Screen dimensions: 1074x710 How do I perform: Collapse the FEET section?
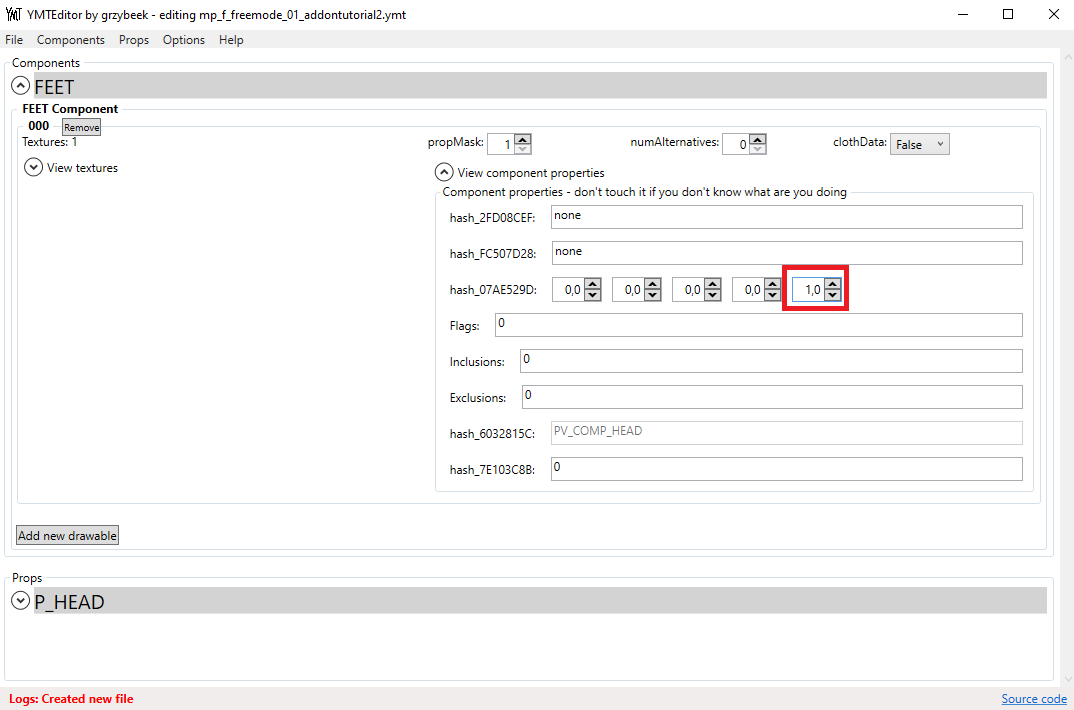point(21,86)
